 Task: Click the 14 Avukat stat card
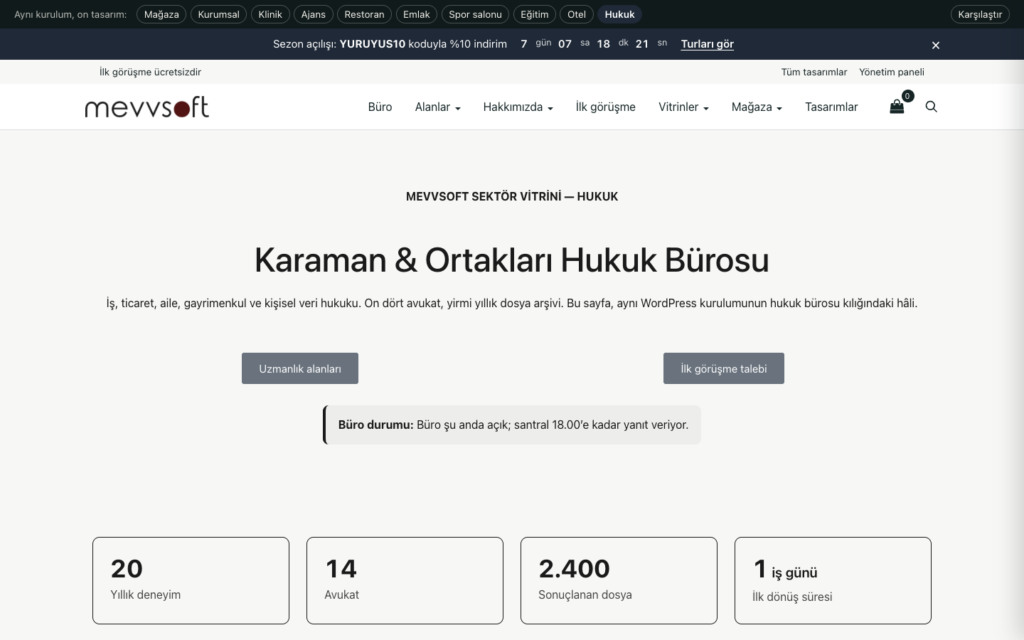tap(405, 581)
